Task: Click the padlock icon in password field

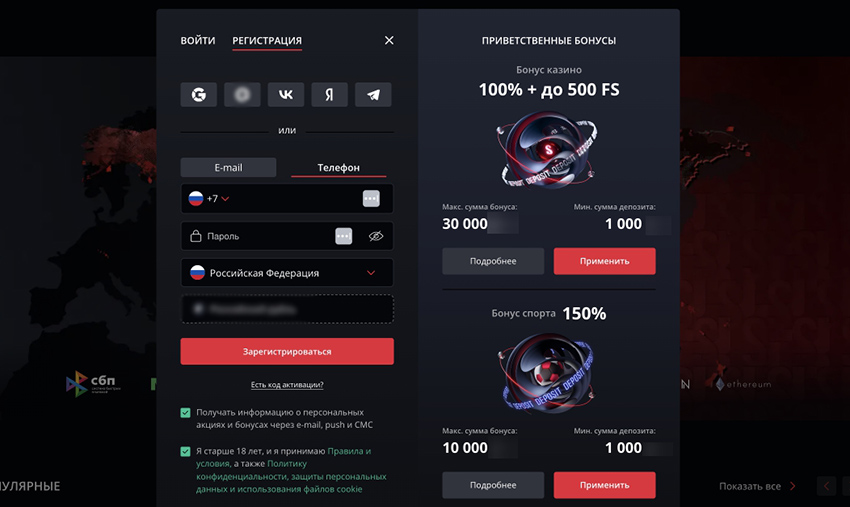Action: pos(196,236)
